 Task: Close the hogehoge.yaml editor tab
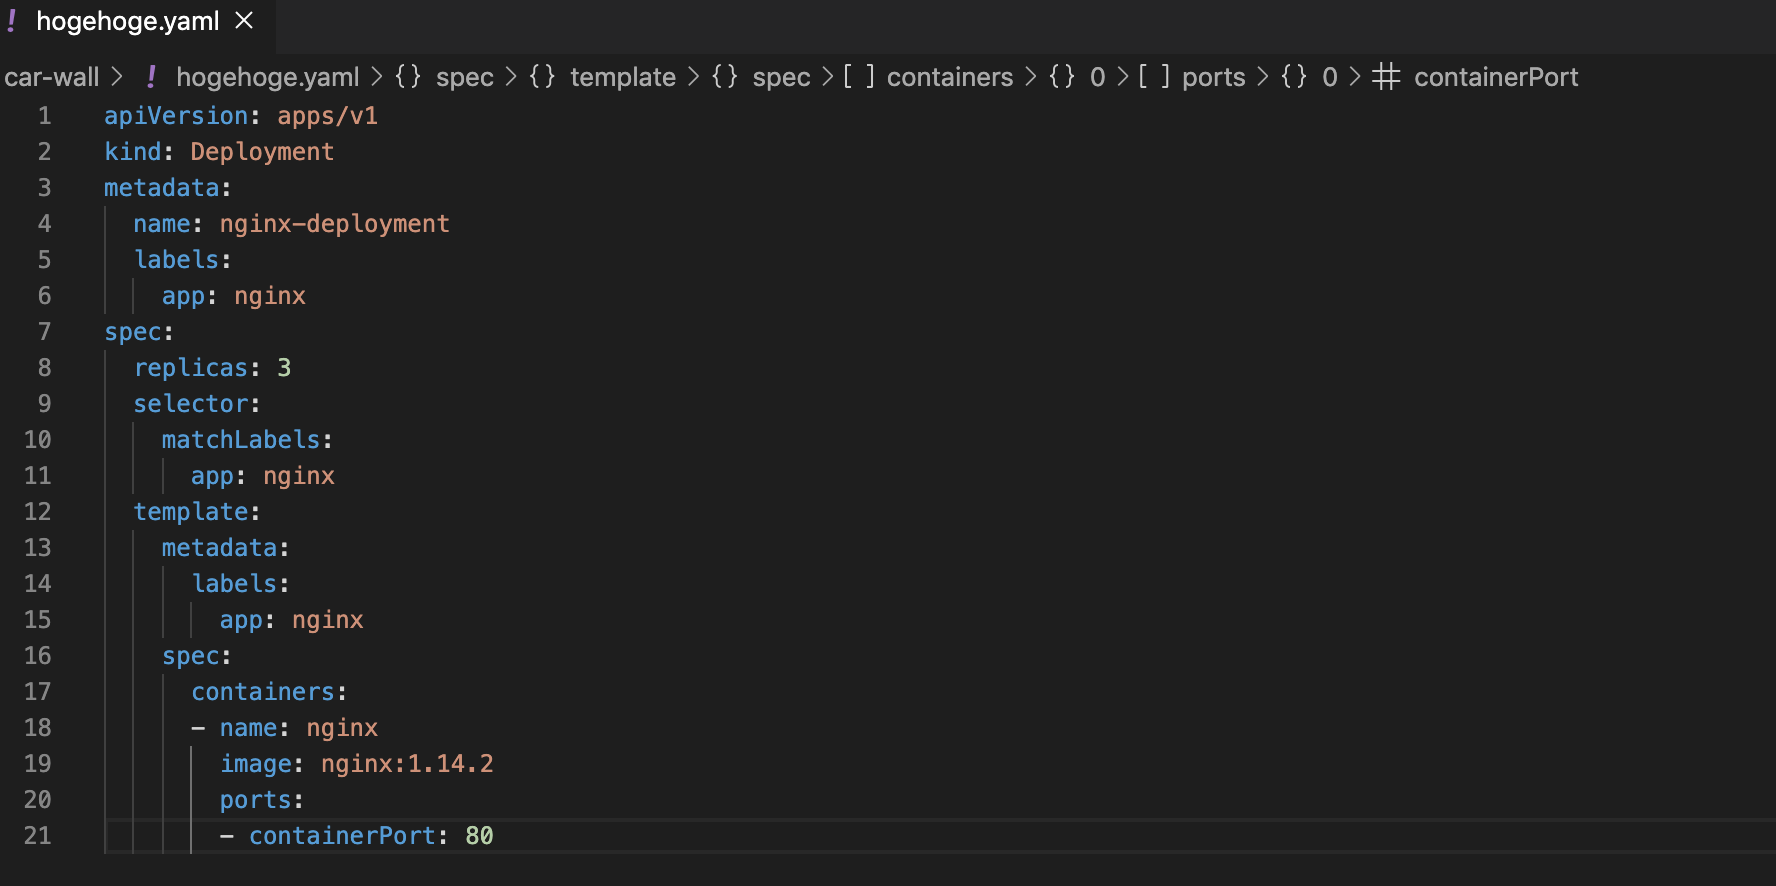coord(244,20)
